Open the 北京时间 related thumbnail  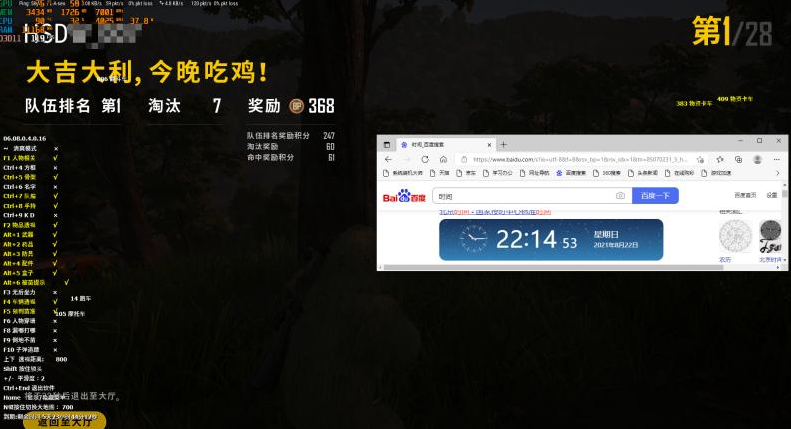click(x=770, y=236)
